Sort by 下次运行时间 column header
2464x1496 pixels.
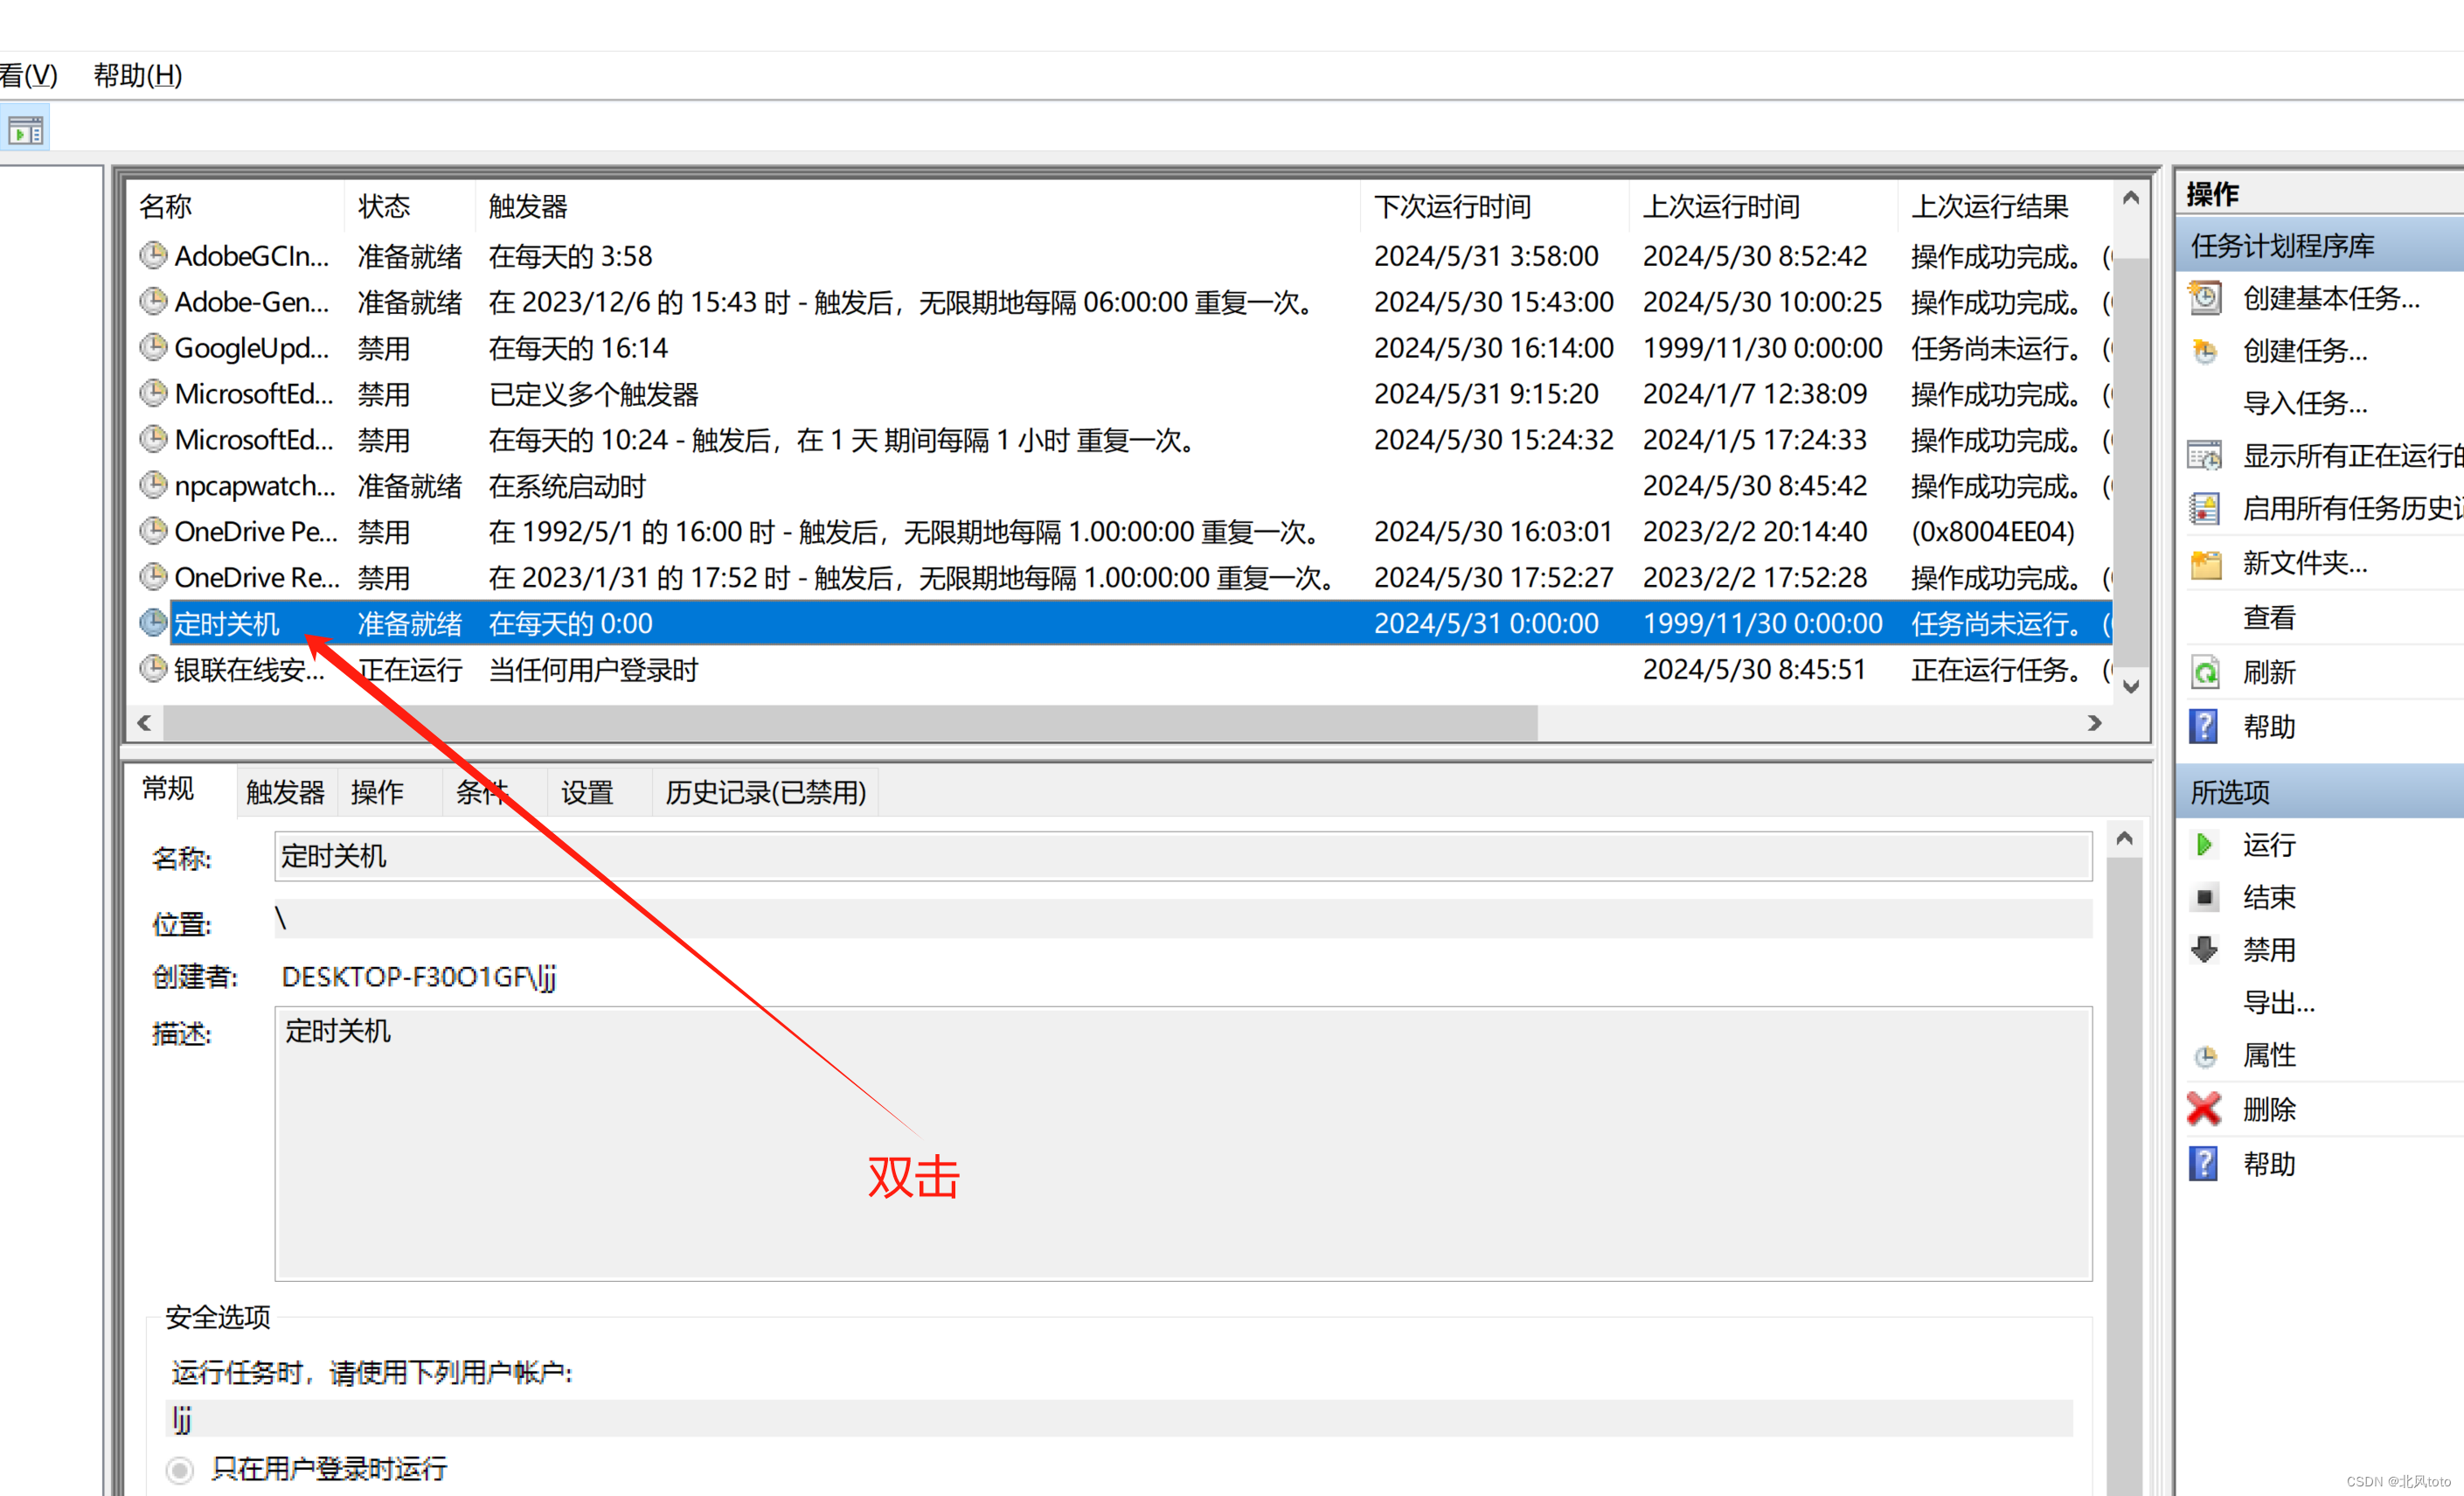point(1494,206)
